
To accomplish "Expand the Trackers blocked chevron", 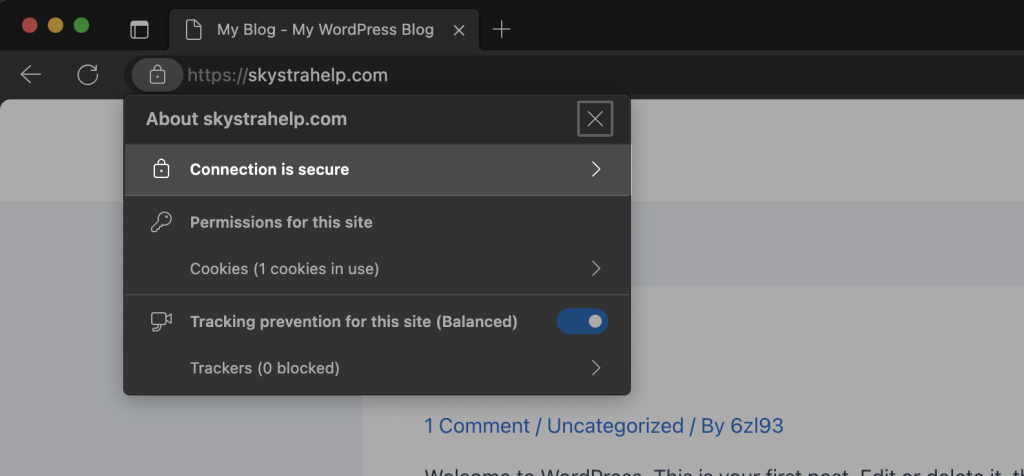I will click(x=596, y=368).
